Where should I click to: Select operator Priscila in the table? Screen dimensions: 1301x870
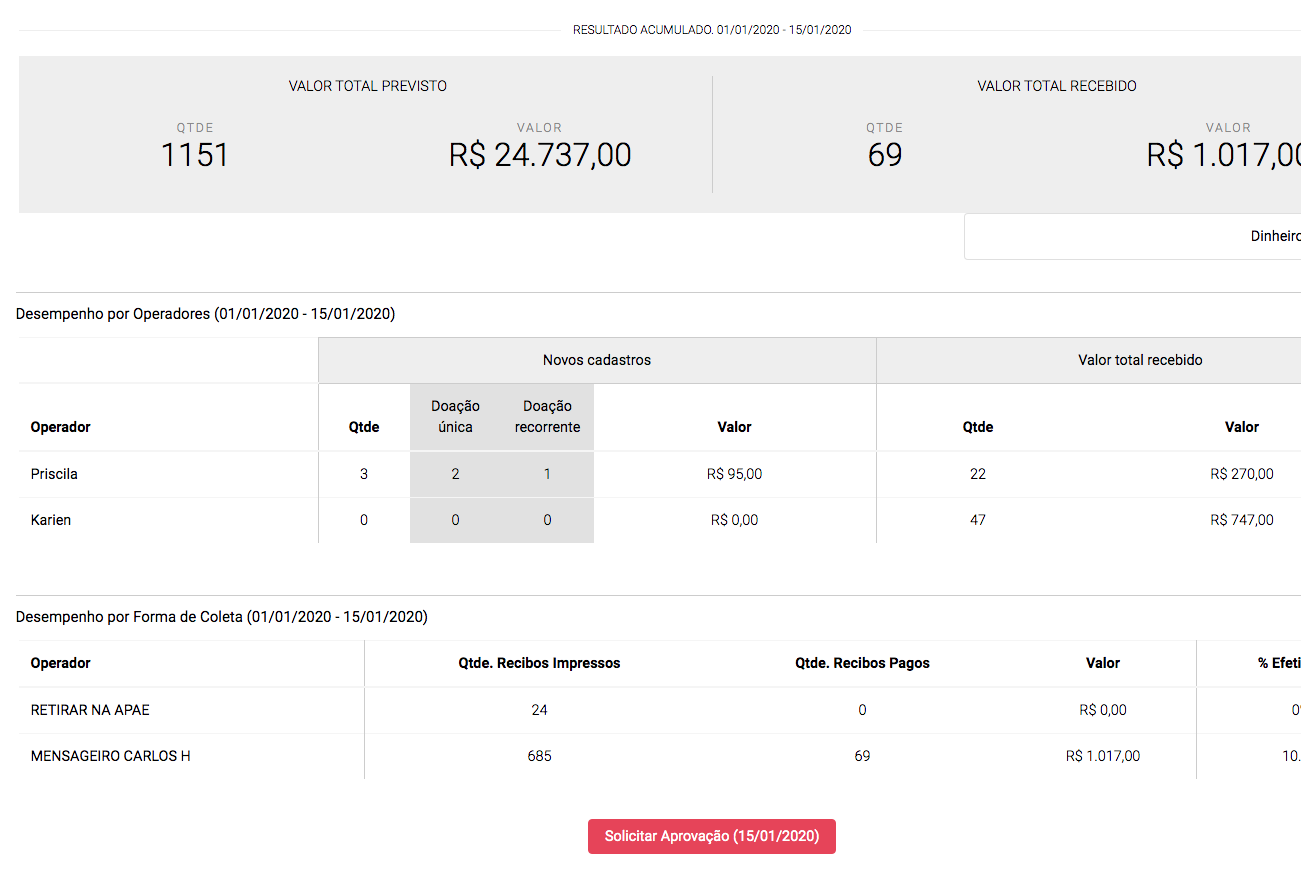click(54, 474)
